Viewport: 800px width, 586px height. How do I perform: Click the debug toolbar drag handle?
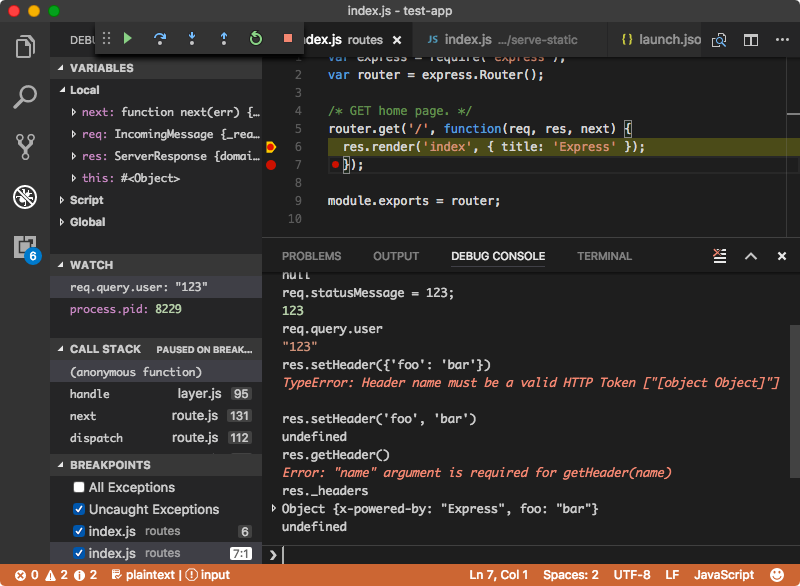point(106,38)
